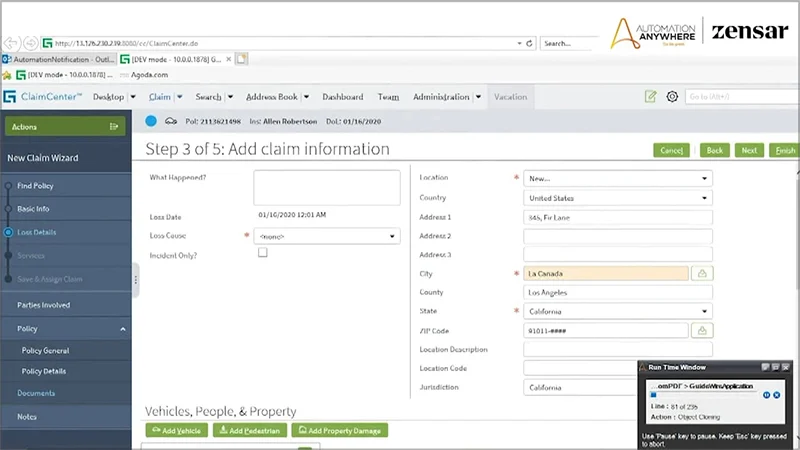Click the browser Search box

(567, 43)
